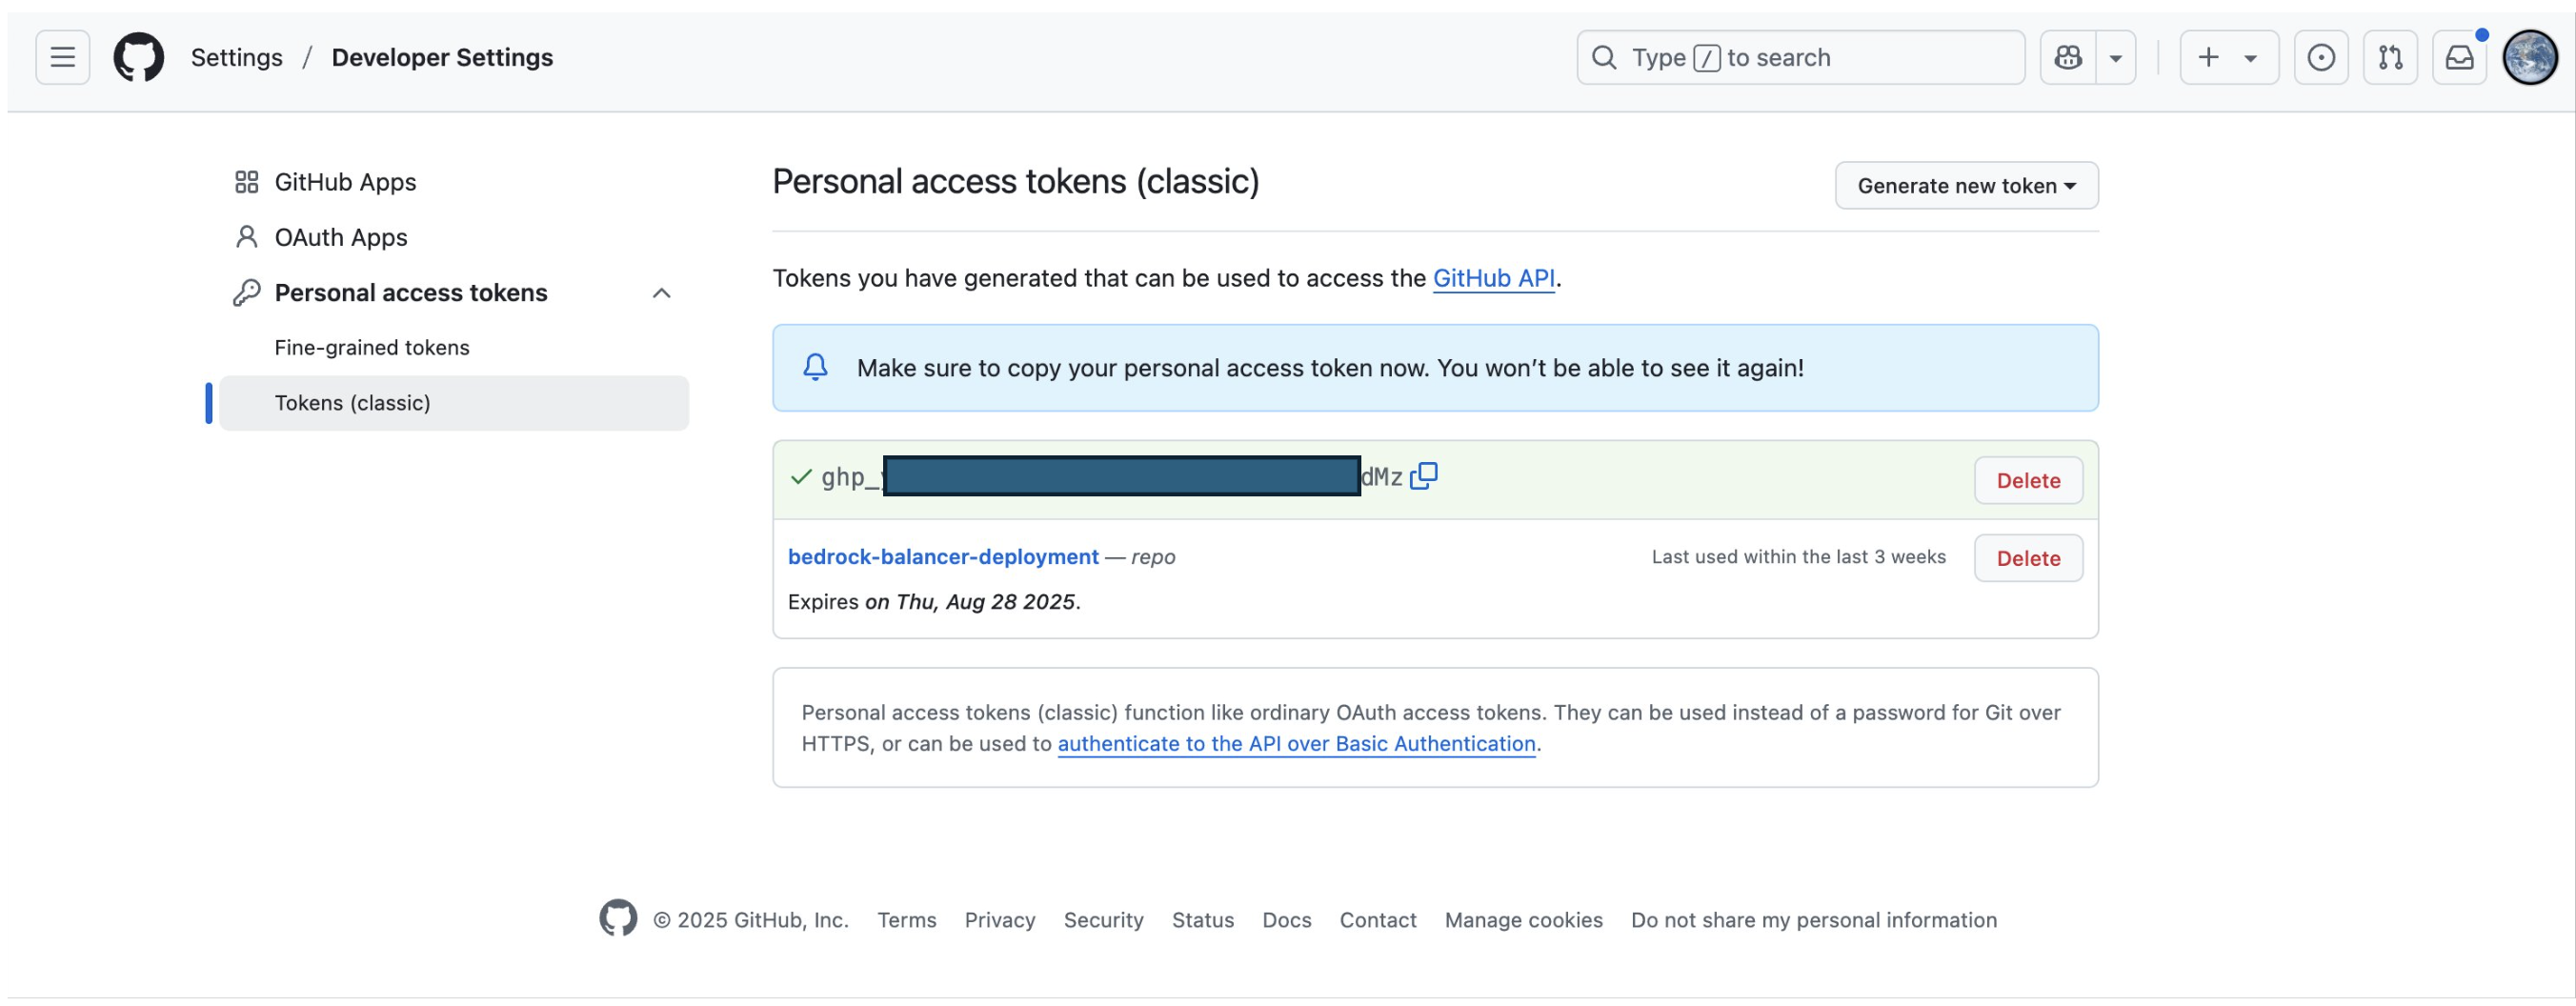Click the Personal access tokens (classic) heading

point(1015,181)
